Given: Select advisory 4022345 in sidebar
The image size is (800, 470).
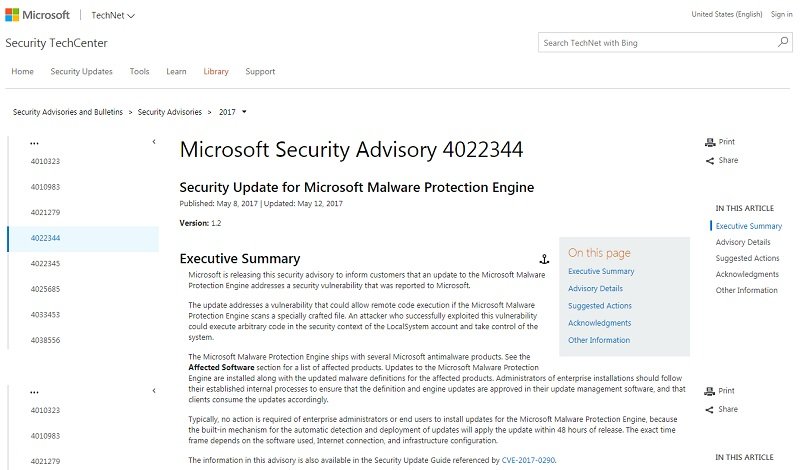Looking at the screenshot, I should (45, 264).
